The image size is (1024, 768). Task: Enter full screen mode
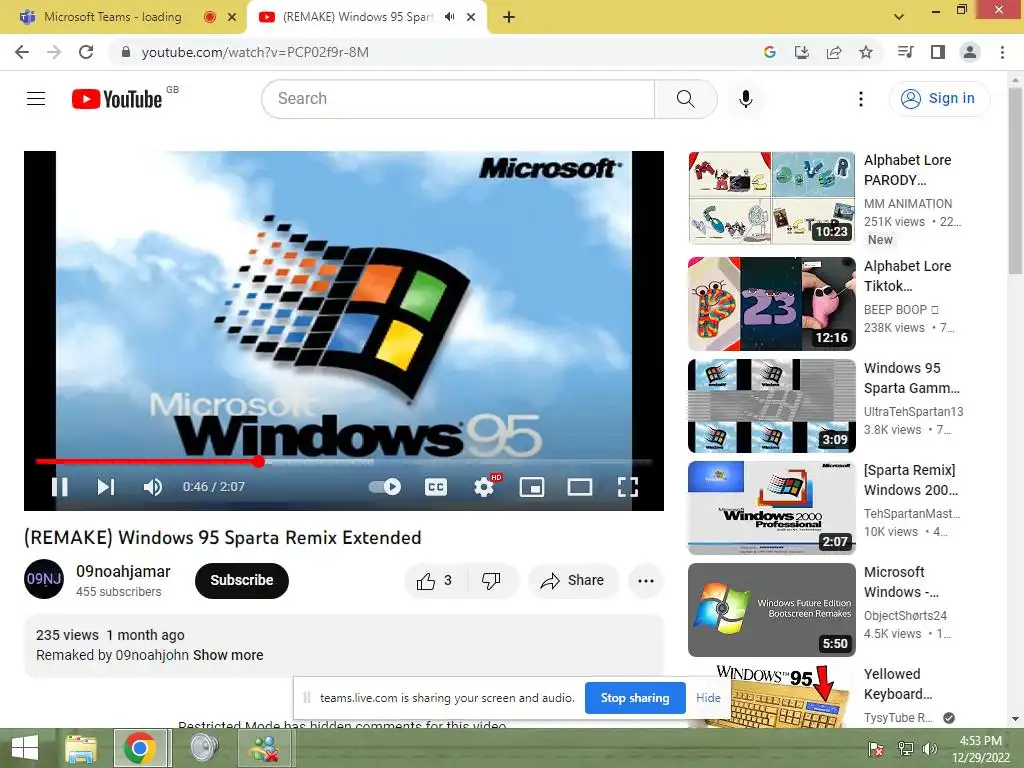point(628,487)
